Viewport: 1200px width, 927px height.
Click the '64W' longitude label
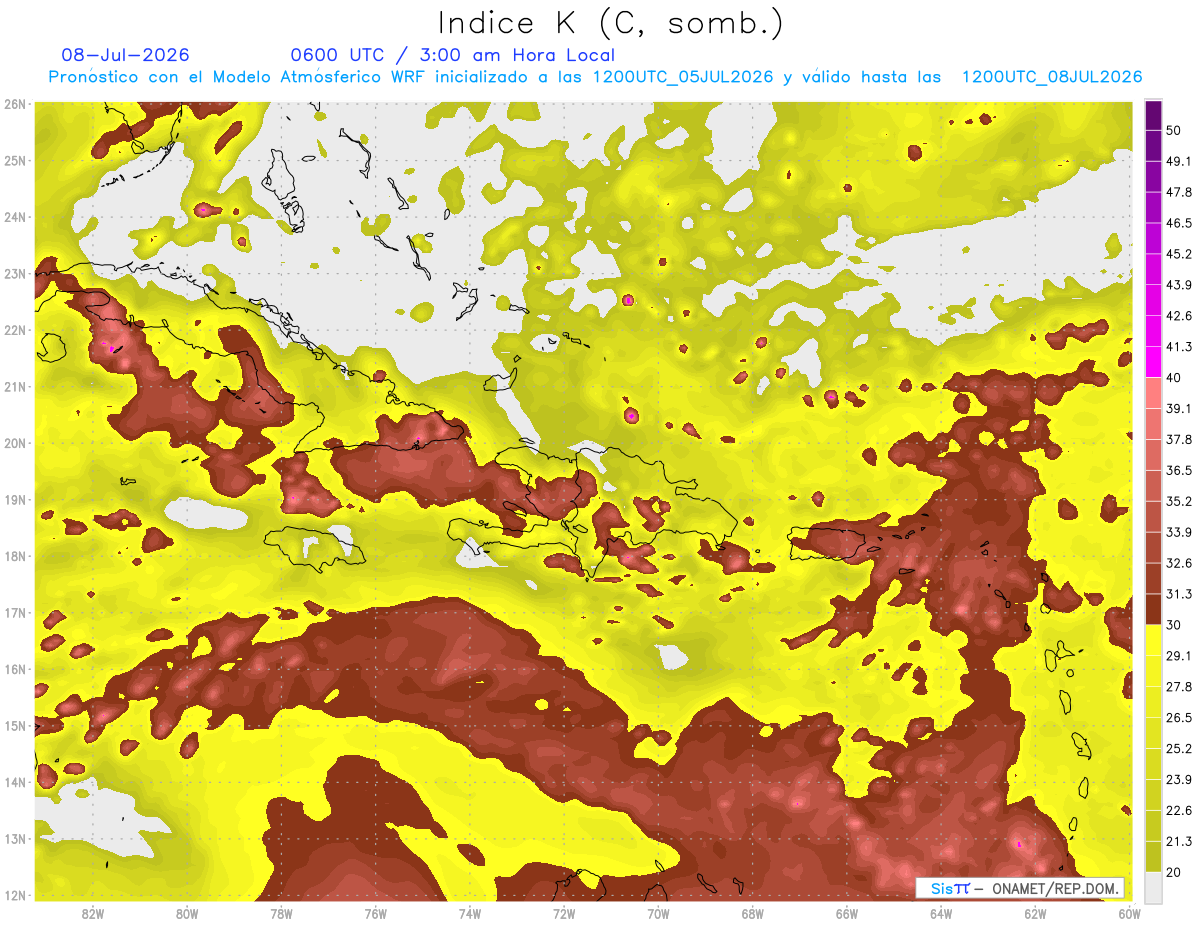click(x=941, y=913)
